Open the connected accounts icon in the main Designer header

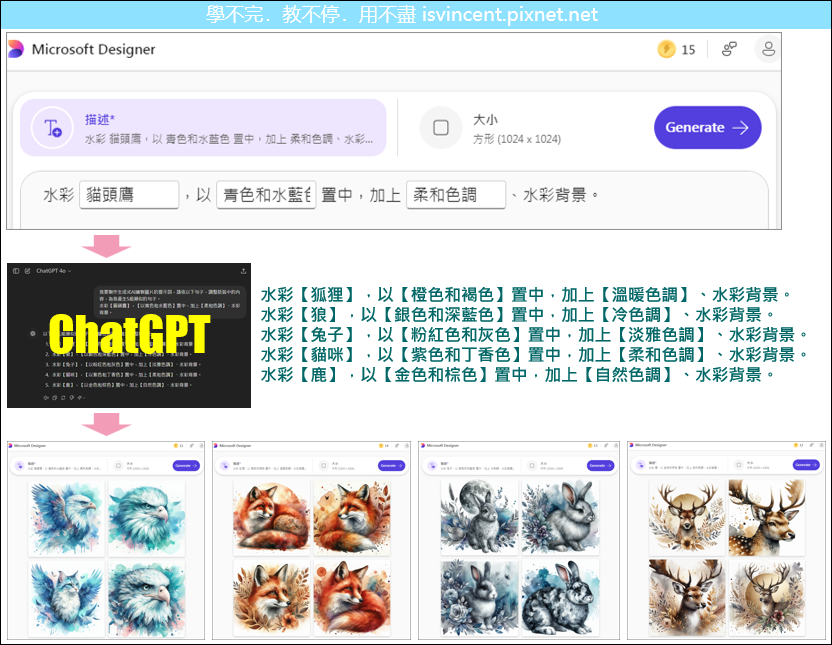(x=730, y=49)
